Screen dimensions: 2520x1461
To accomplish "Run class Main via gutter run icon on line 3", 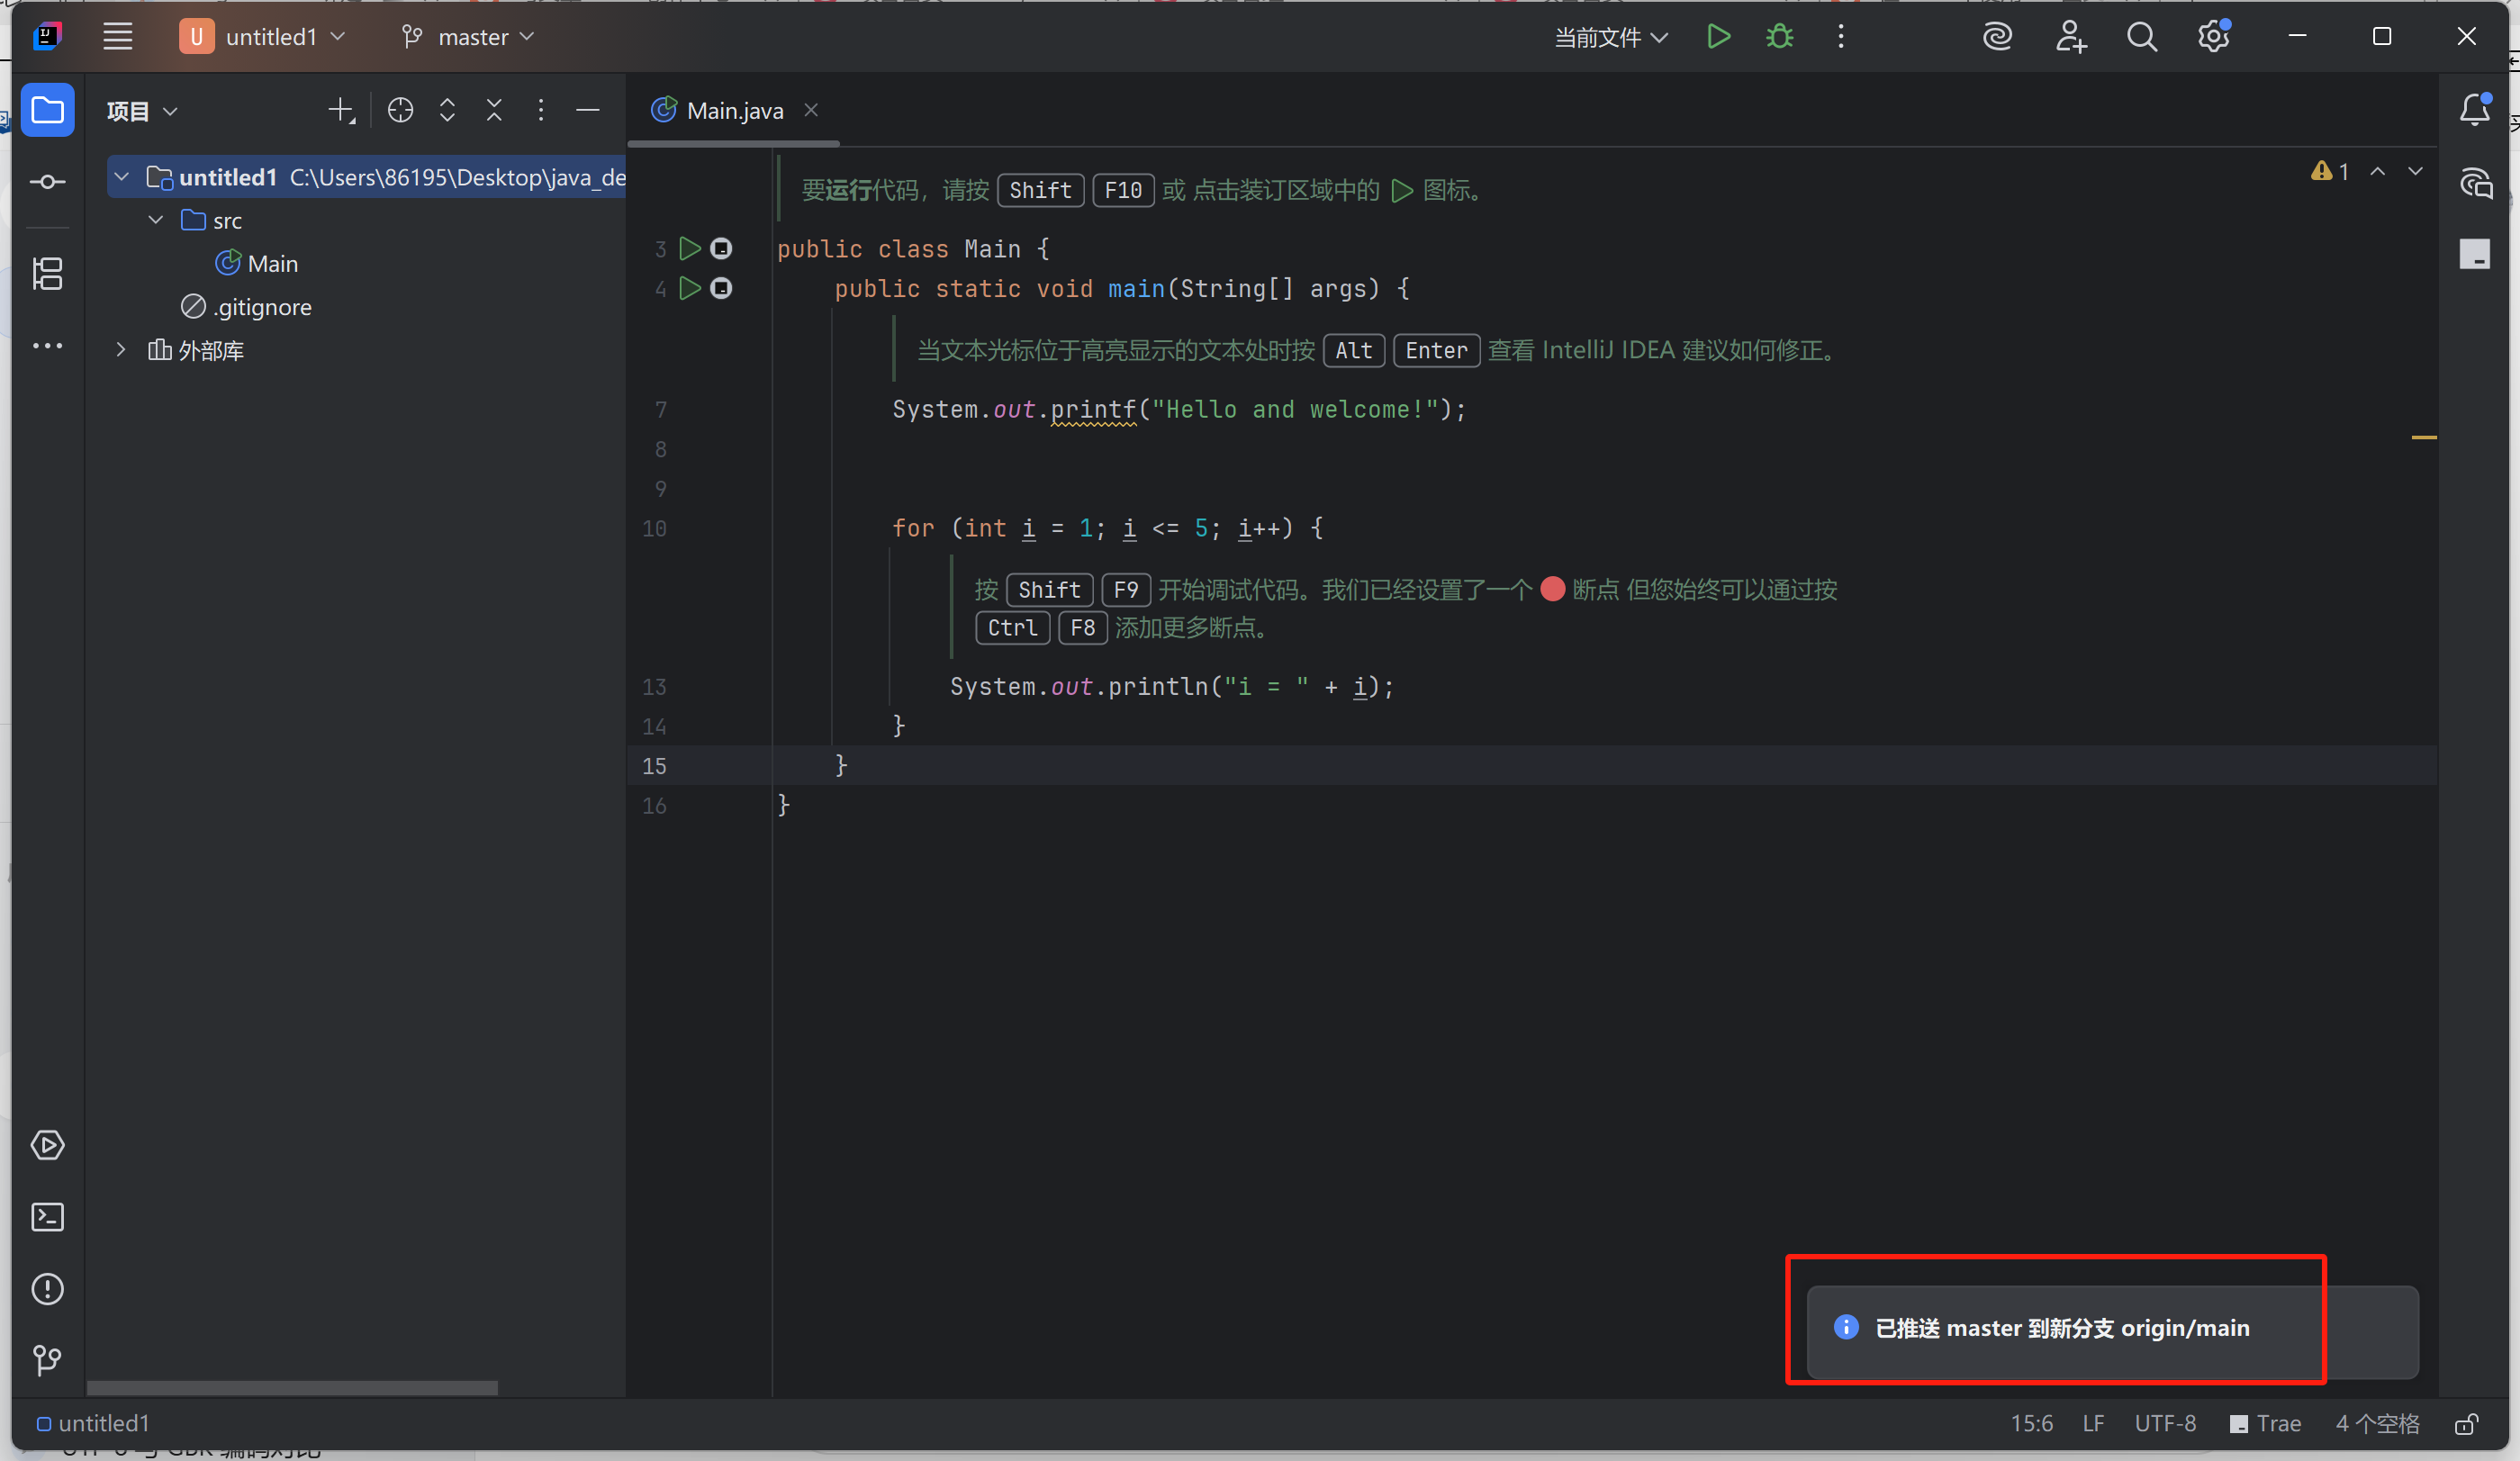I will [x=688, y=249].
